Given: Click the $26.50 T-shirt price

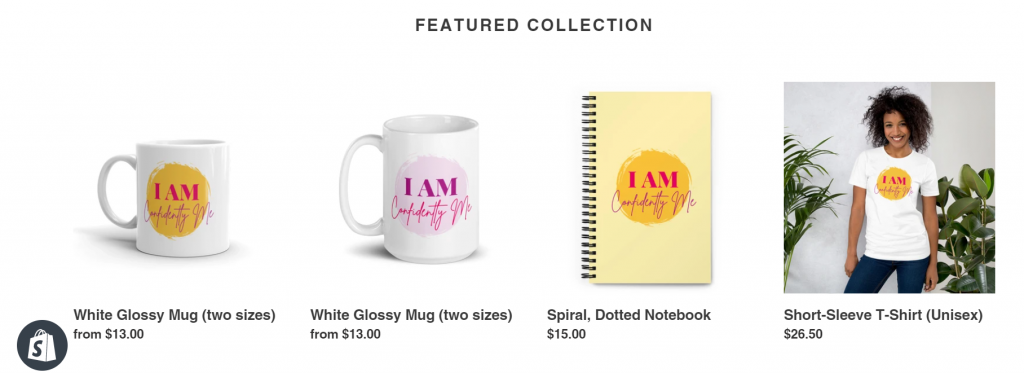Looking at the screenshot, I should (x=803, y=334).
